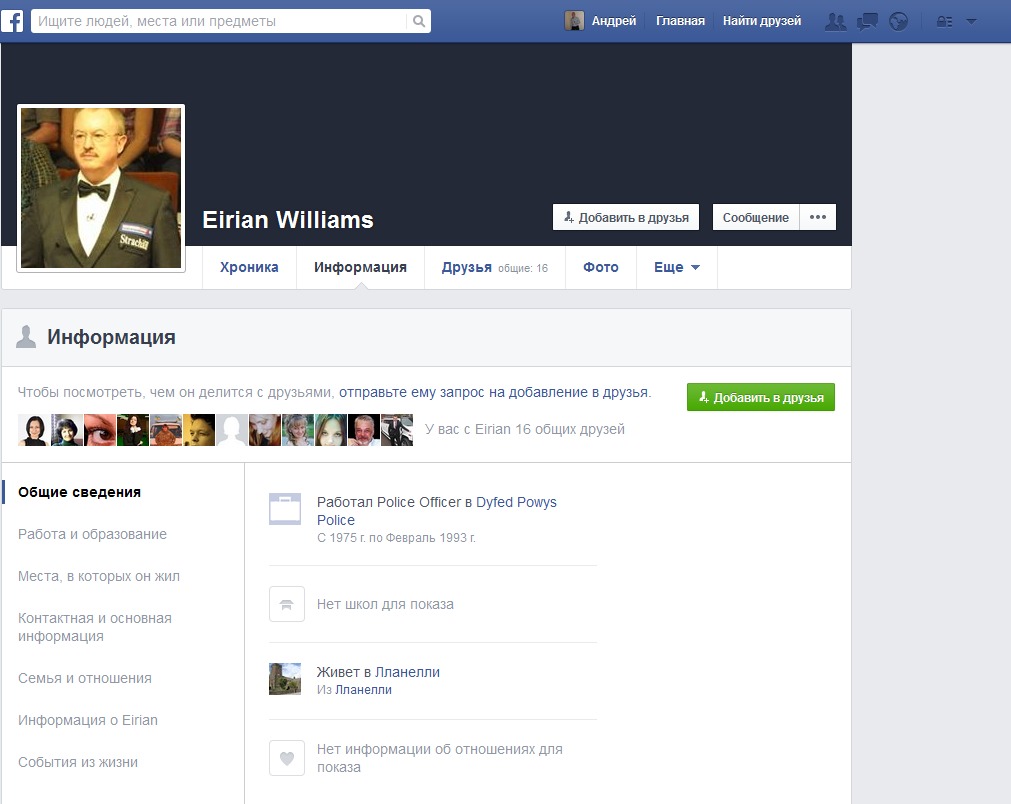Open last mutual friend thumbnail in row
Image resolution: width=1011 pixels, height=804 pixels.
tap(397, 430)
